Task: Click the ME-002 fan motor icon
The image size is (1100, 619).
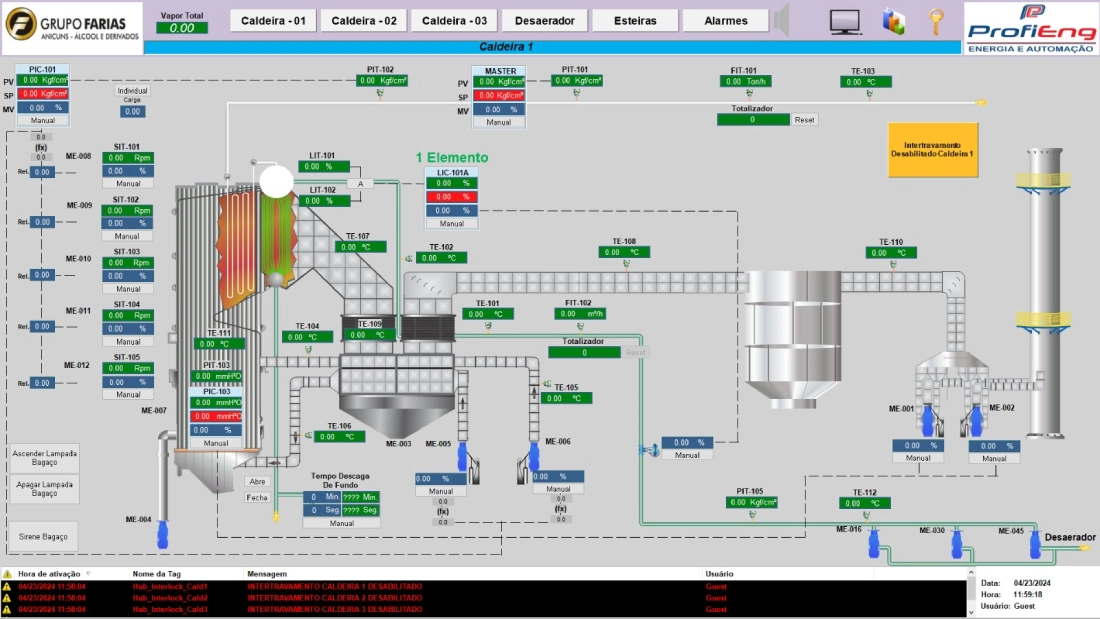Action: [x=976, y=420]
